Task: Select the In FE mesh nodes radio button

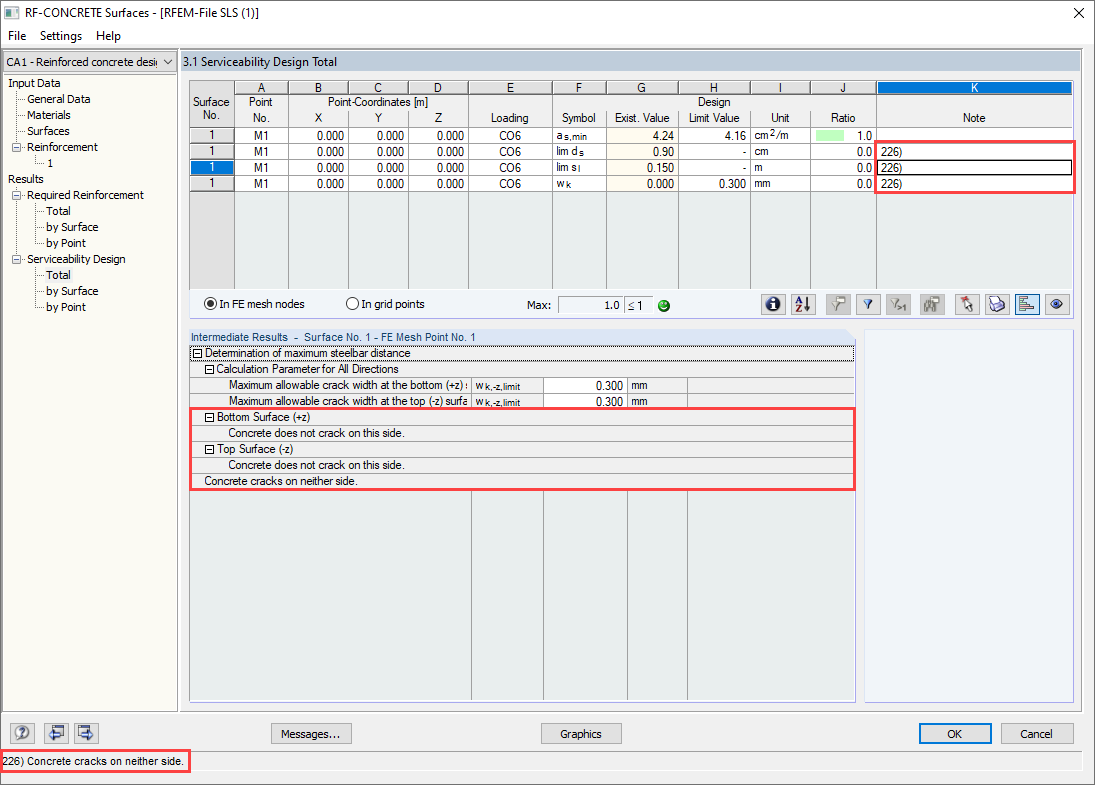Action: pos(208,304)
